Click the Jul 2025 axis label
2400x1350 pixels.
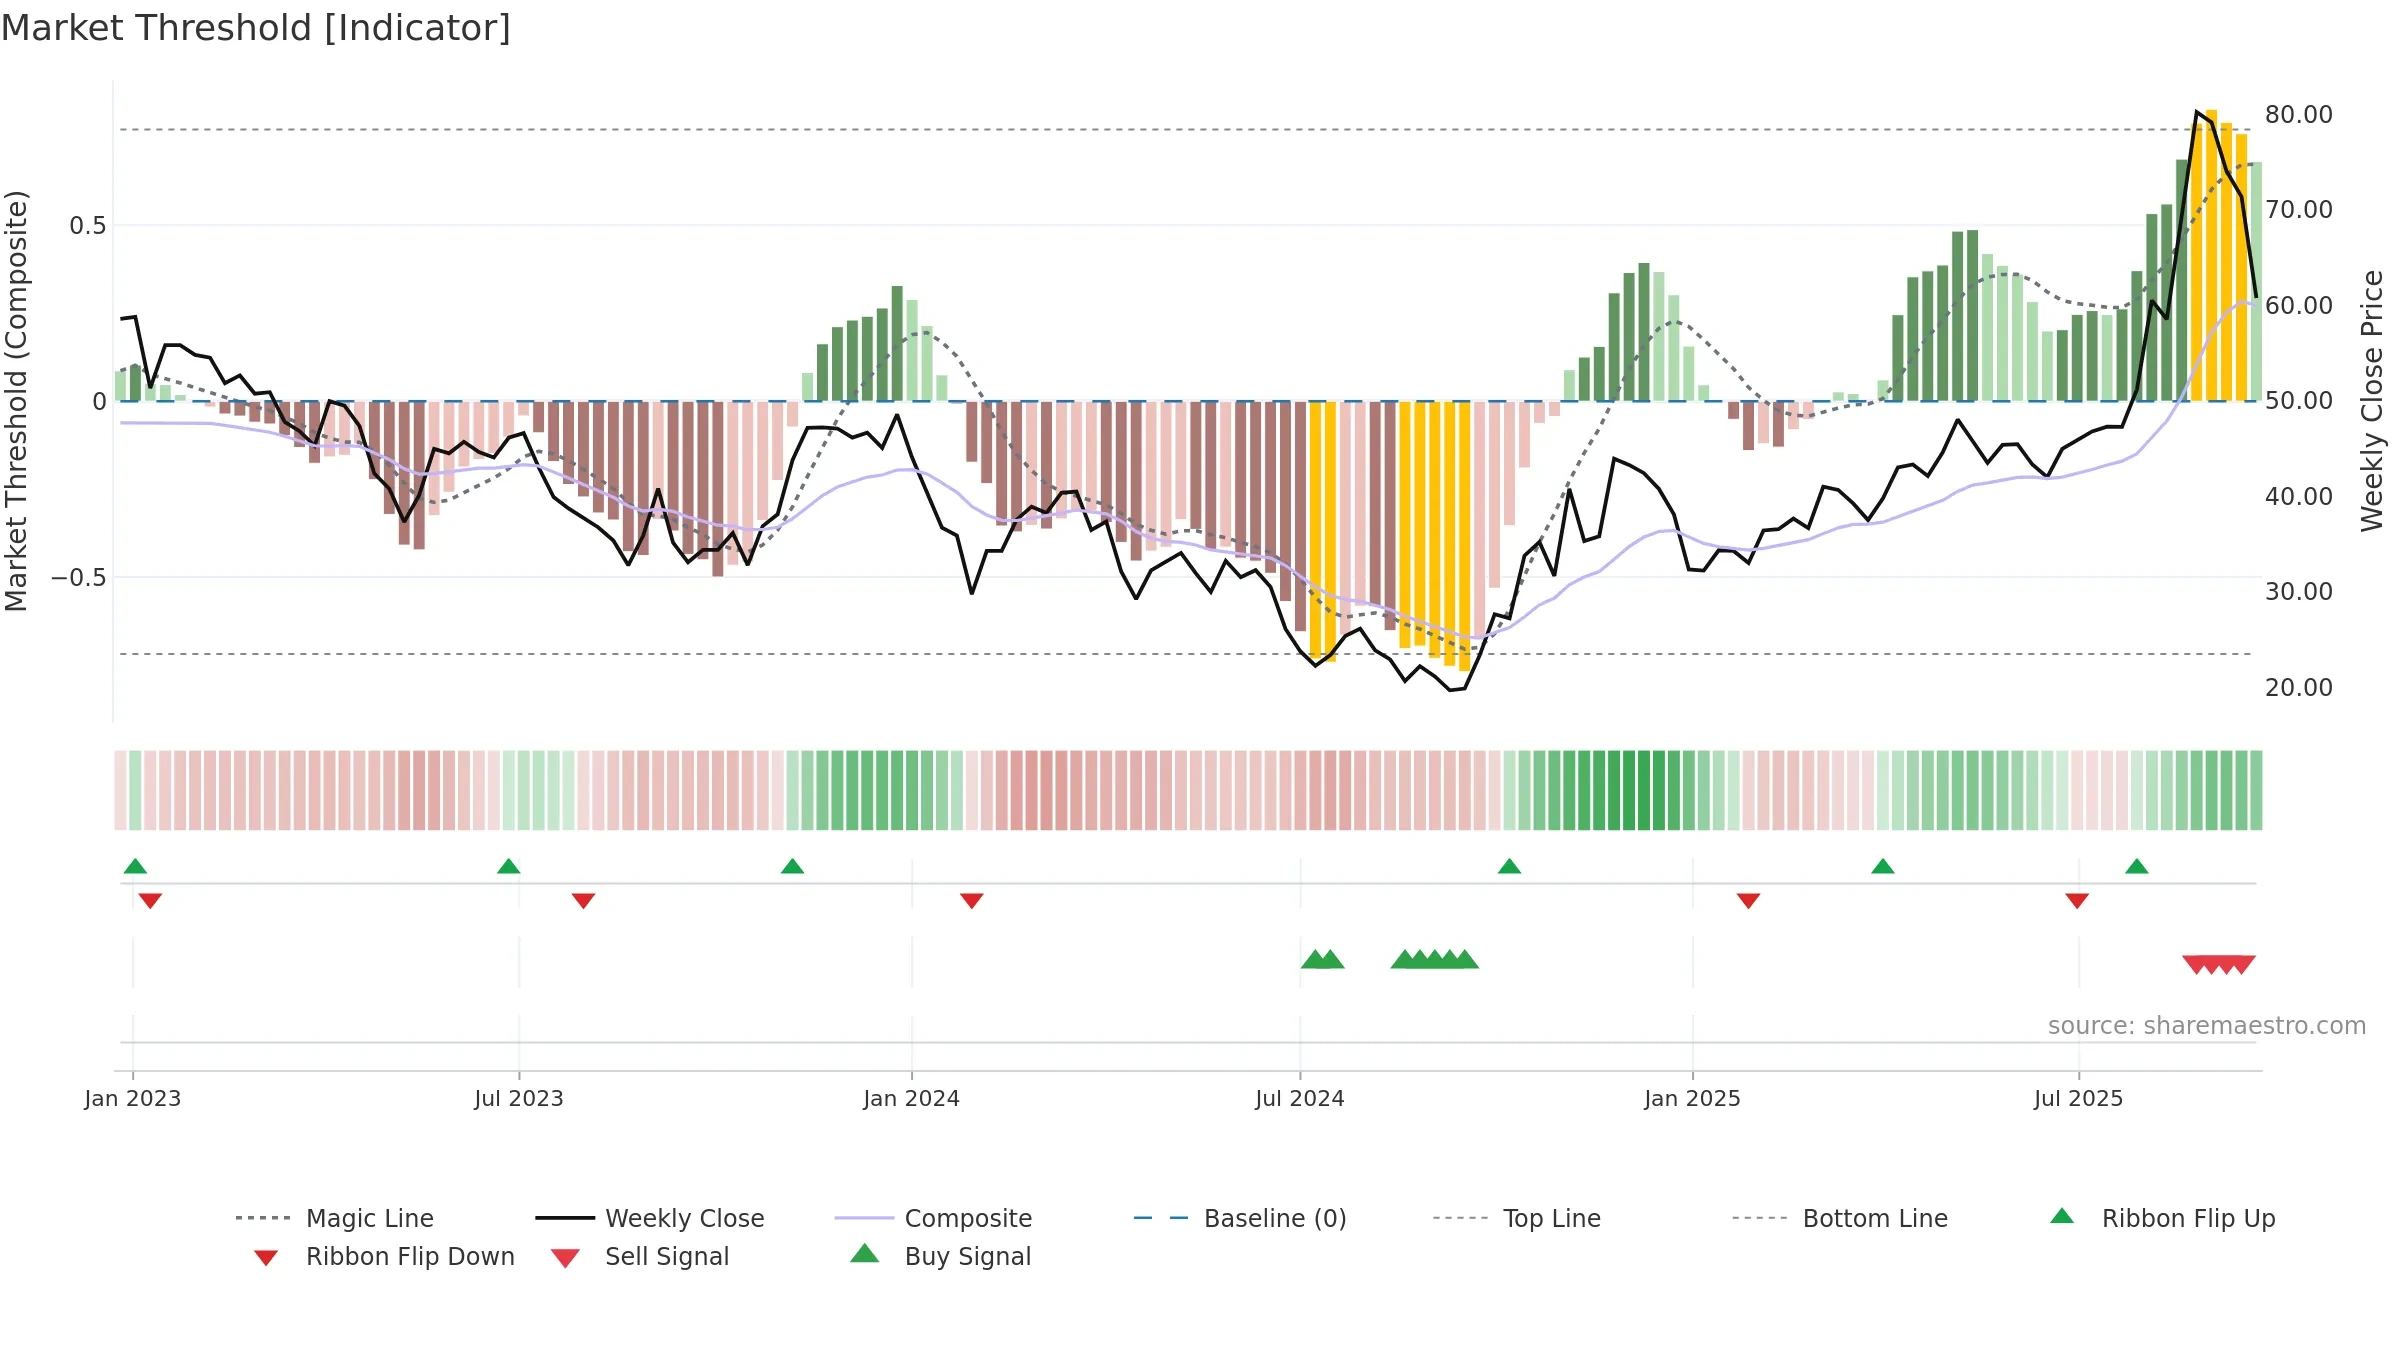[2079, 1099]
